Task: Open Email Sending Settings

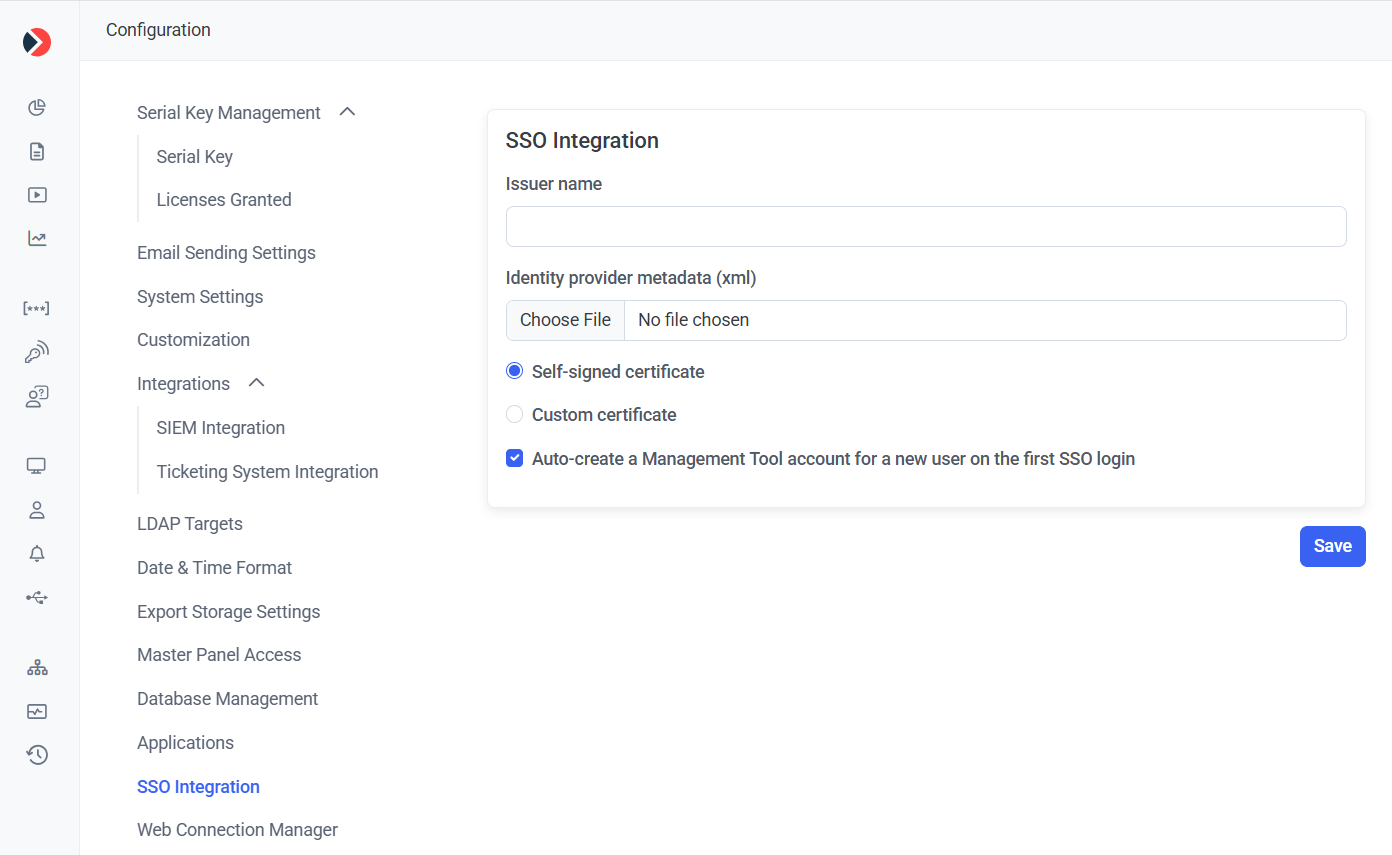Action: pyautogui.click(x=226, y=253)
